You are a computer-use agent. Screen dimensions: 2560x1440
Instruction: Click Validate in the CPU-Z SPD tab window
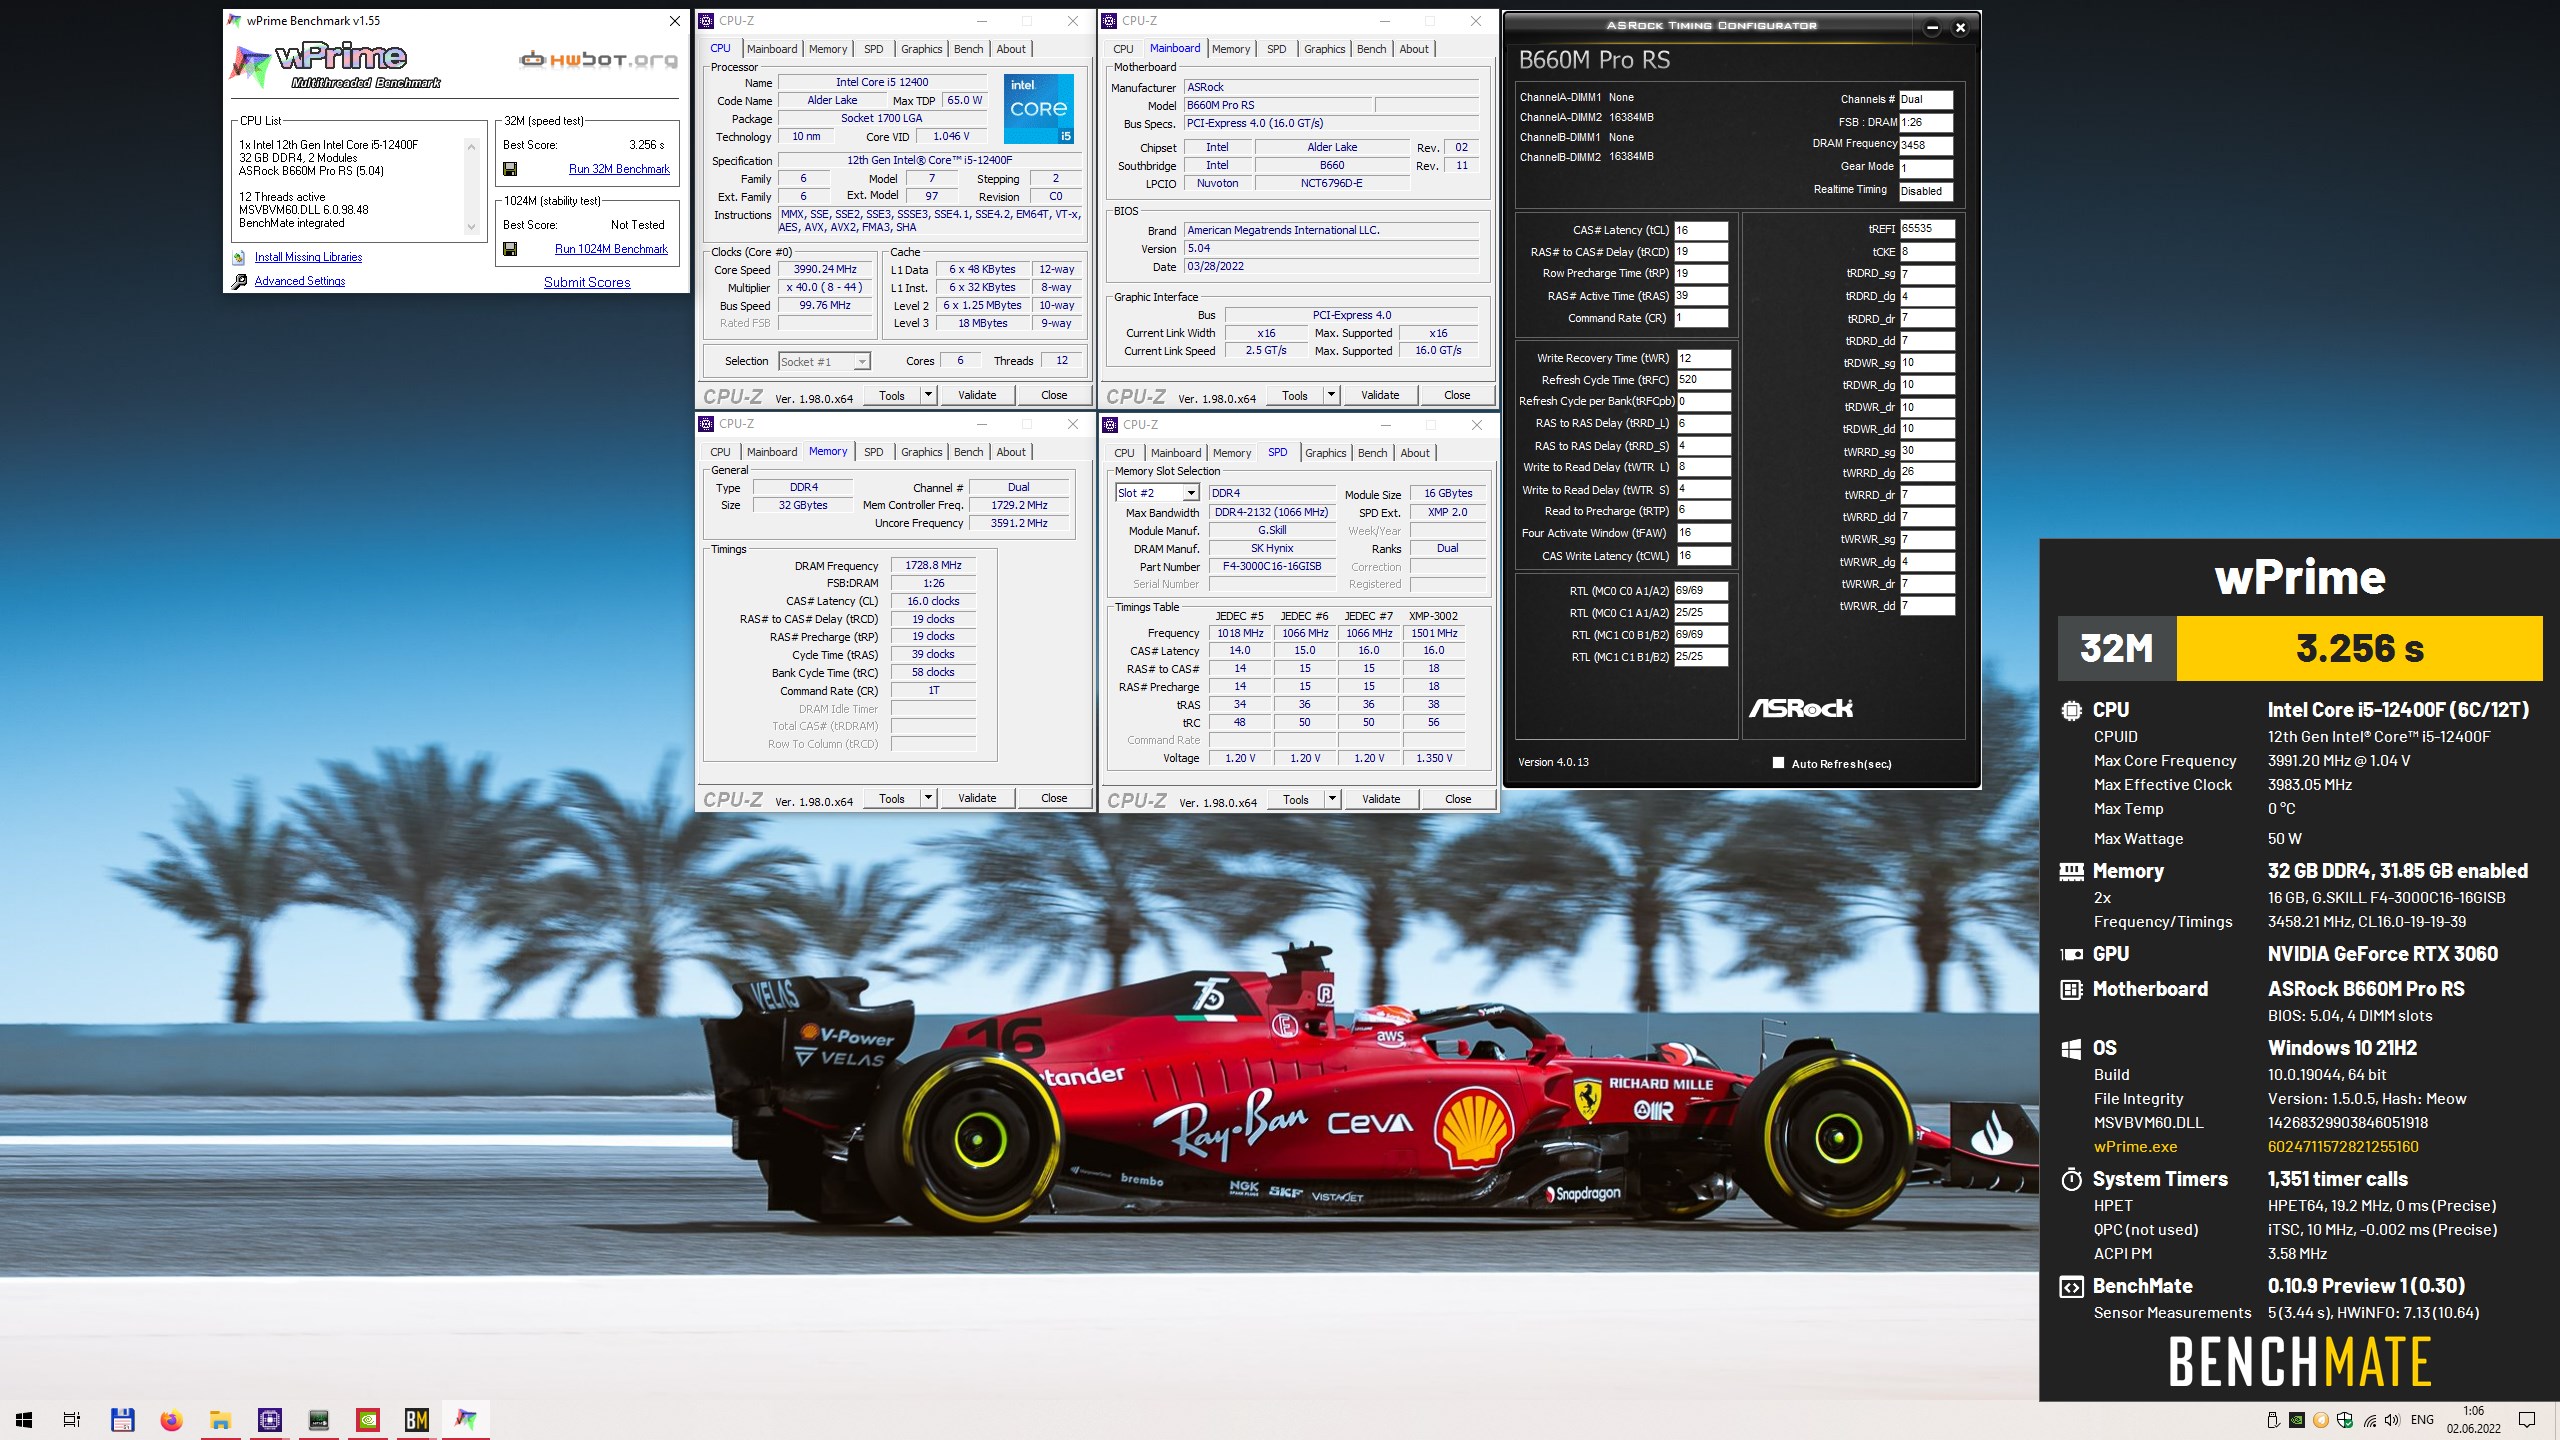1381,799
